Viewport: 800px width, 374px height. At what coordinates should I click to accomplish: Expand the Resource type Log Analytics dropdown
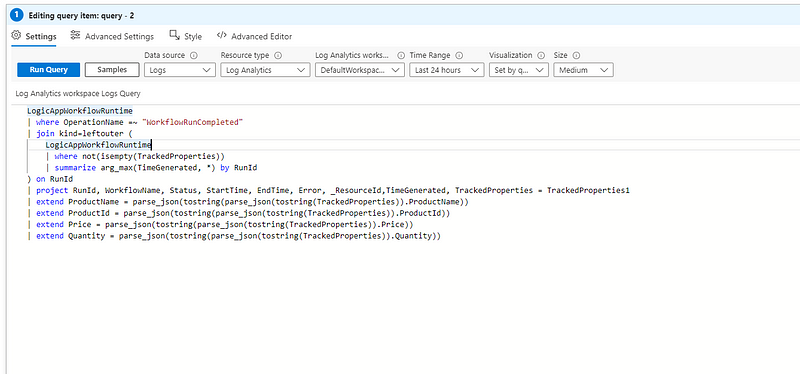tap(265, 70)
